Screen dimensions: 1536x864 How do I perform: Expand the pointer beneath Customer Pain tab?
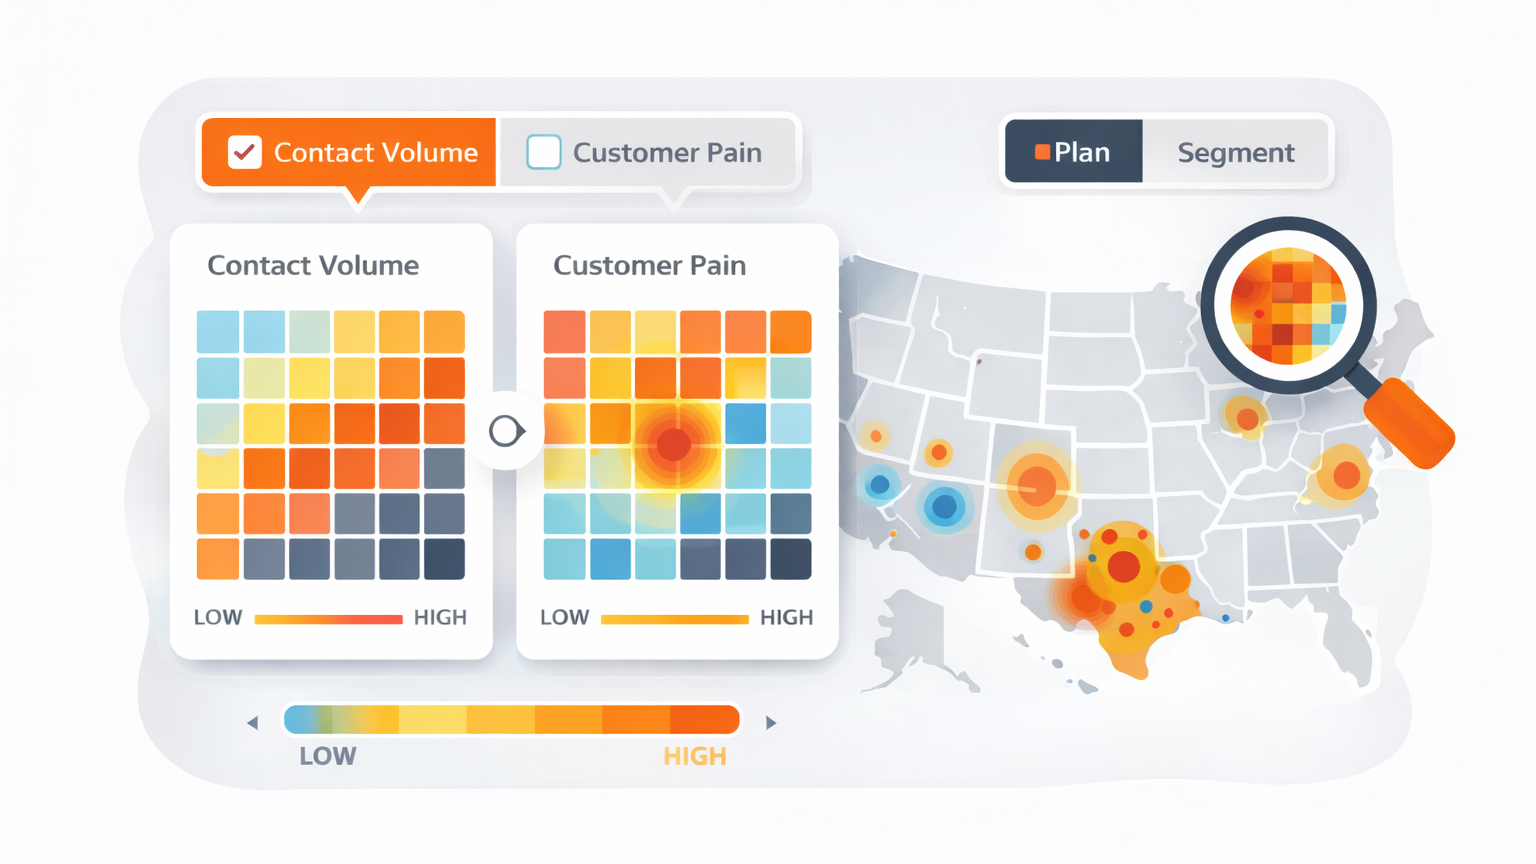pos(676,198)
